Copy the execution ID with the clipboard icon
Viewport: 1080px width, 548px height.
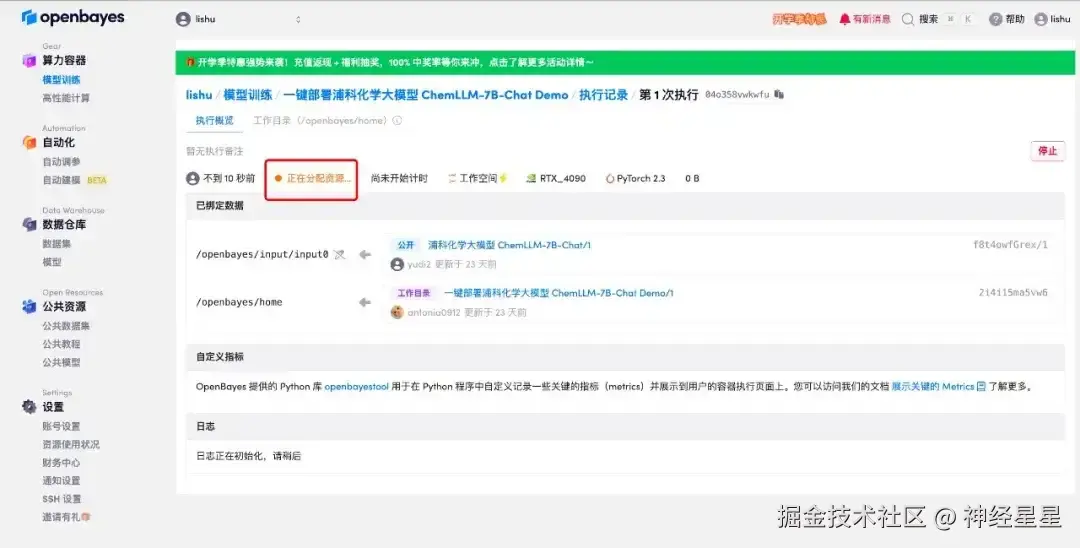point(779,94)
